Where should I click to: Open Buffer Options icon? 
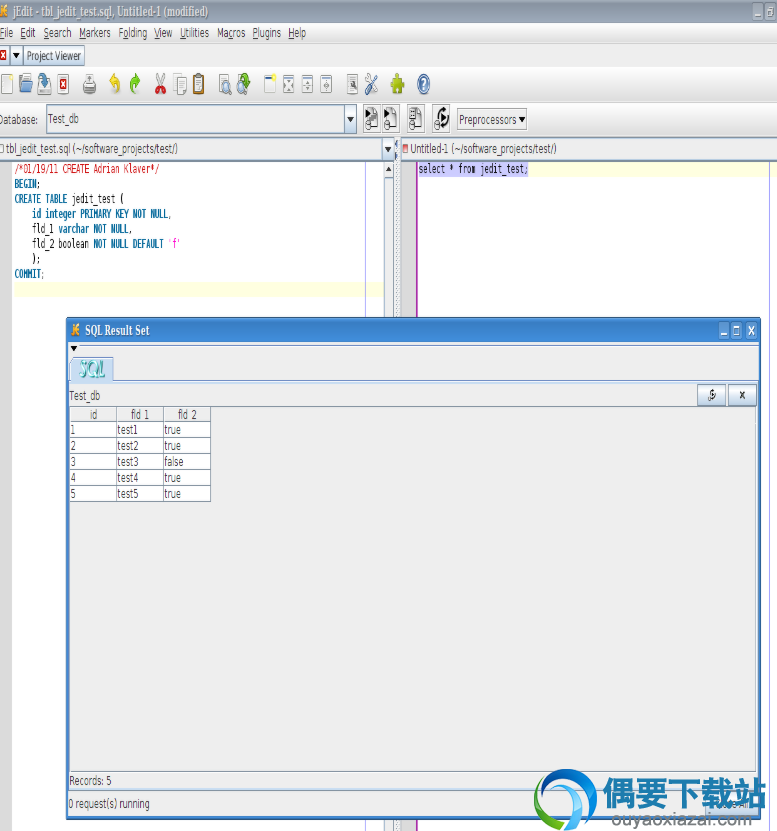point(352,84)
